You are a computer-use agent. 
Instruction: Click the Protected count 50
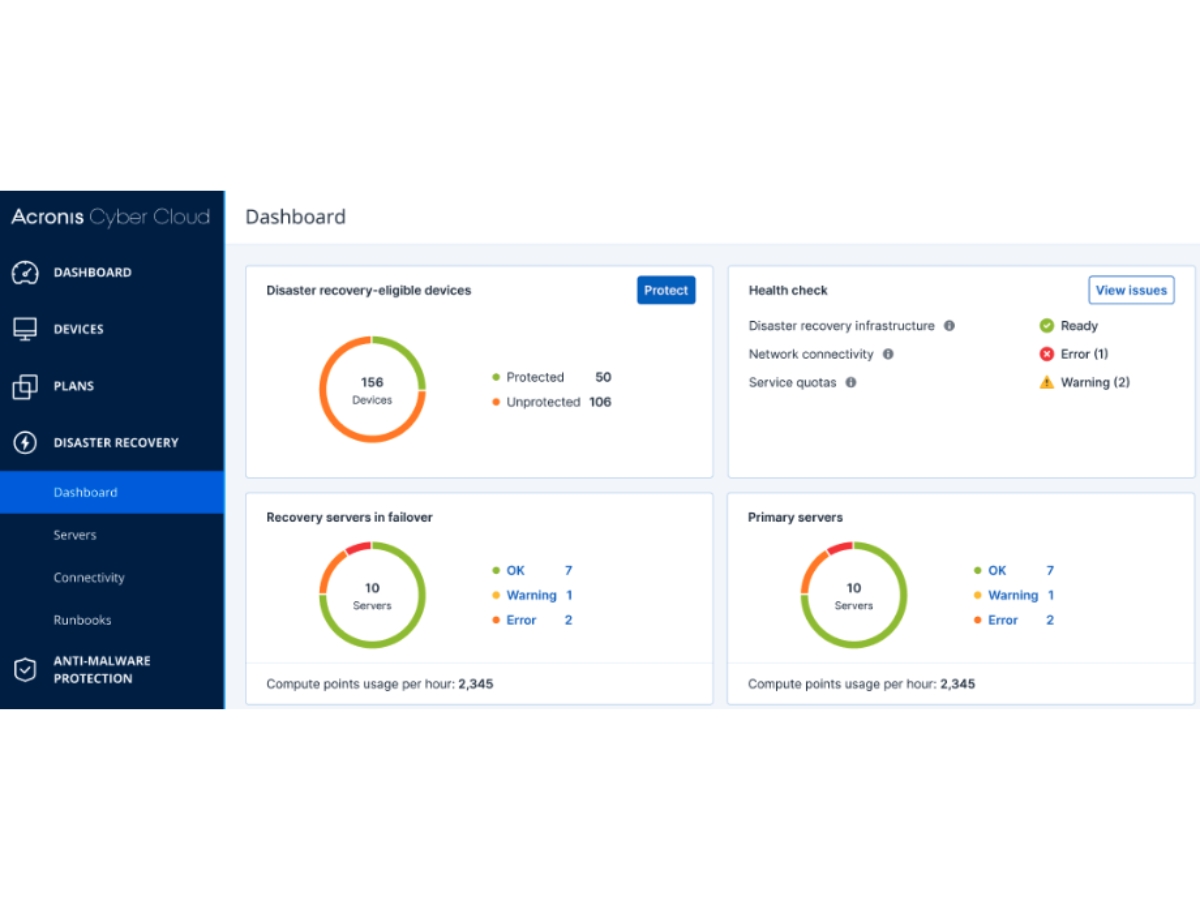coord(603,377)
